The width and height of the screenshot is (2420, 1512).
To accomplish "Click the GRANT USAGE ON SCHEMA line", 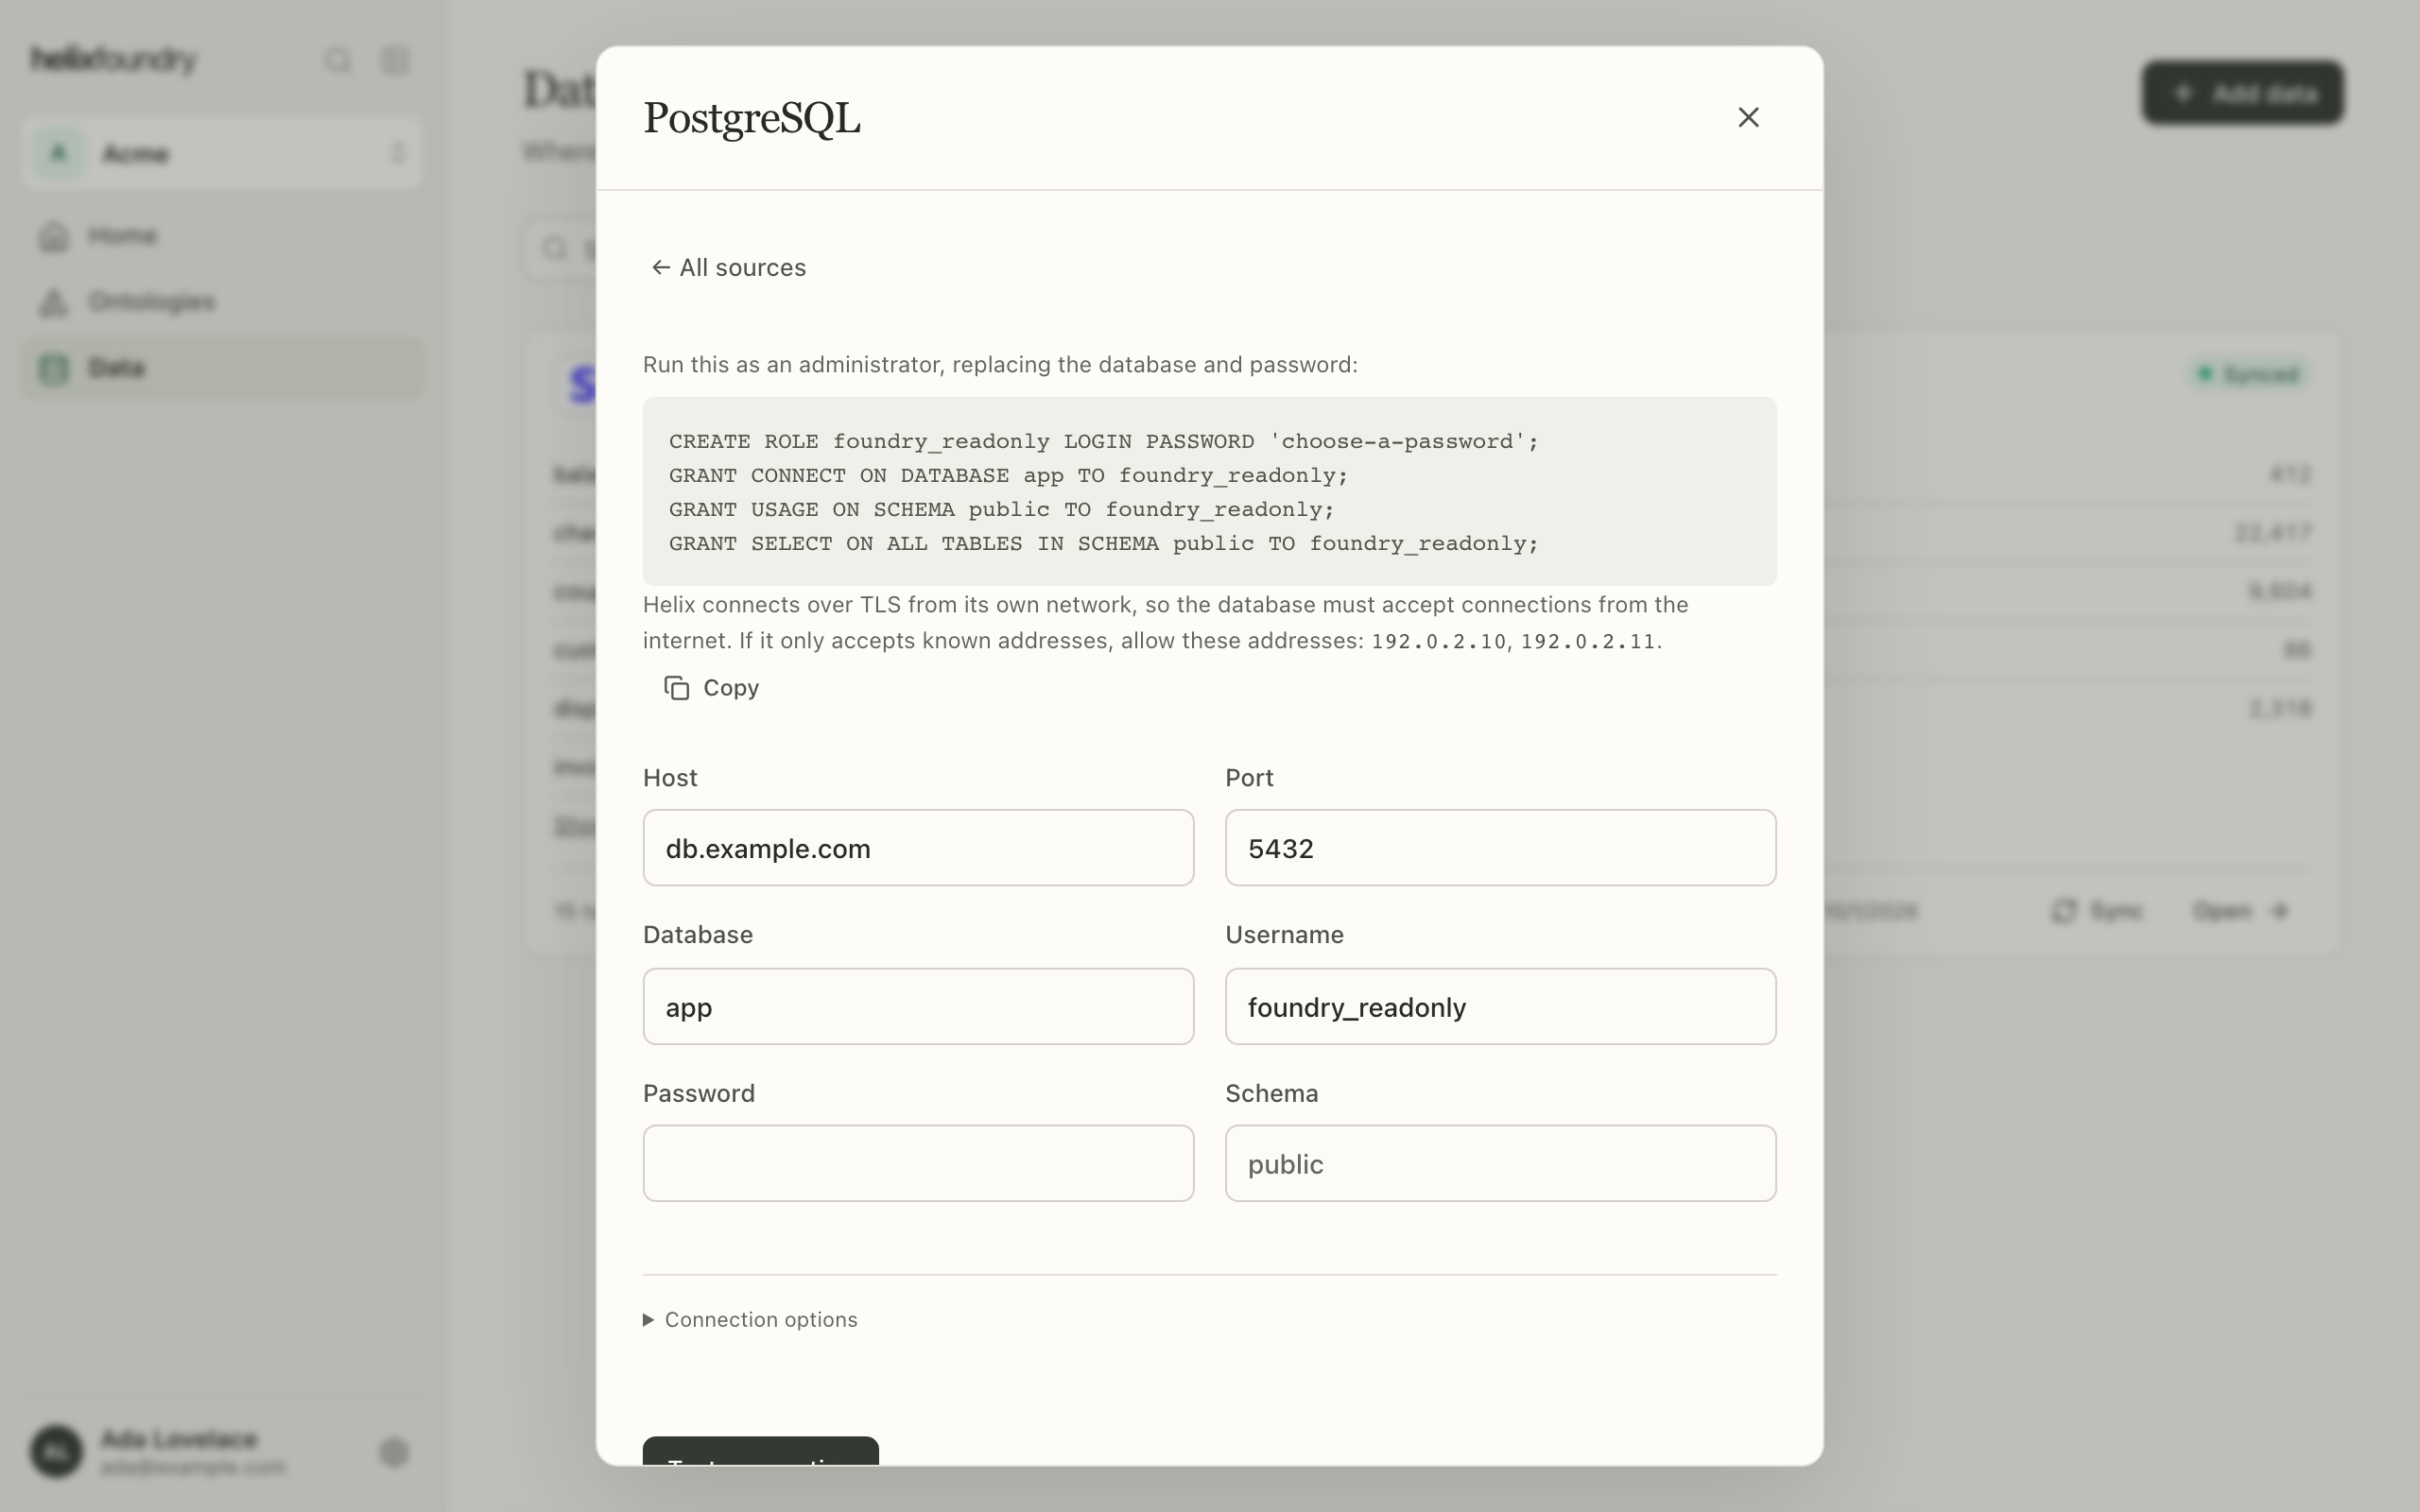I will tap(1002, 509).
